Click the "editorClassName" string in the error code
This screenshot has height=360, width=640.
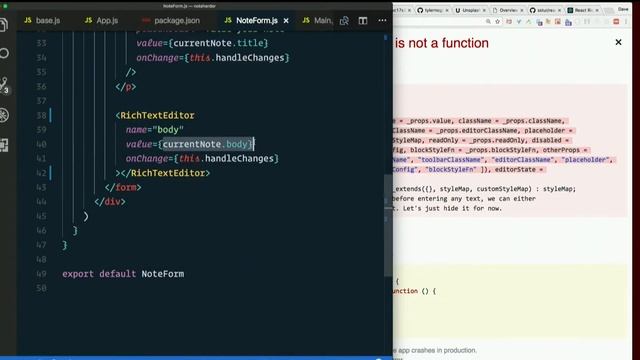(x=522, y=160)
